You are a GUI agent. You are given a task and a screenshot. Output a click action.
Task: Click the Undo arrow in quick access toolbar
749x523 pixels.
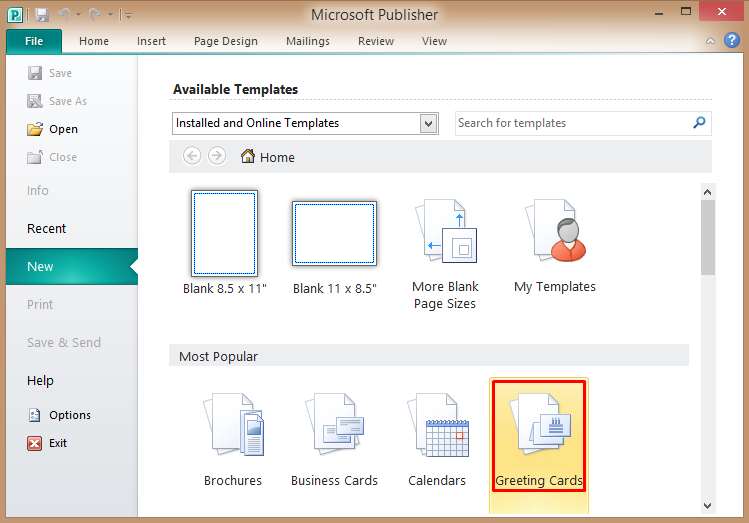(x=64, y=15)
